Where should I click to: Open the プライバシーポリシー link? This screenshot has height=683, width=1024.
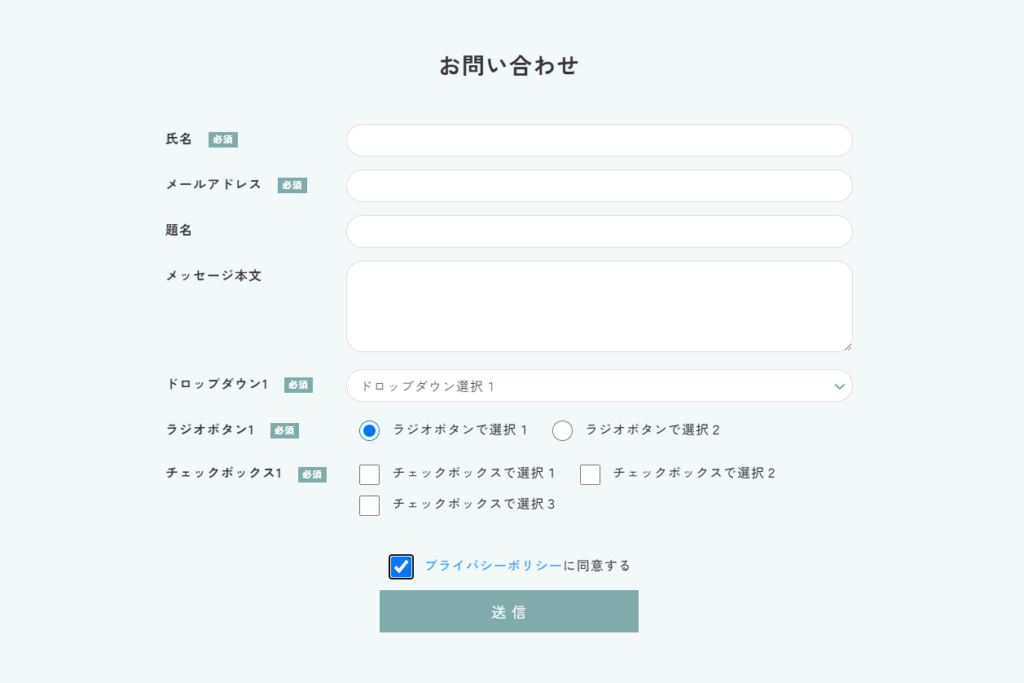[x=493, y=566]
